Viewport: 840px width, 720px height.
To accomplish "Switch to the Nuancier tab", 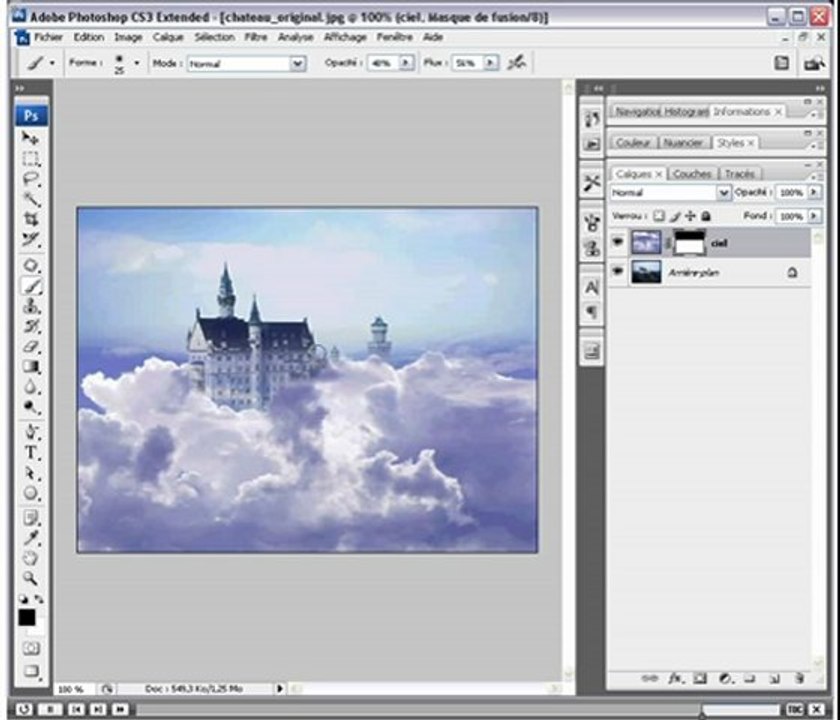I will pos(682,142).
